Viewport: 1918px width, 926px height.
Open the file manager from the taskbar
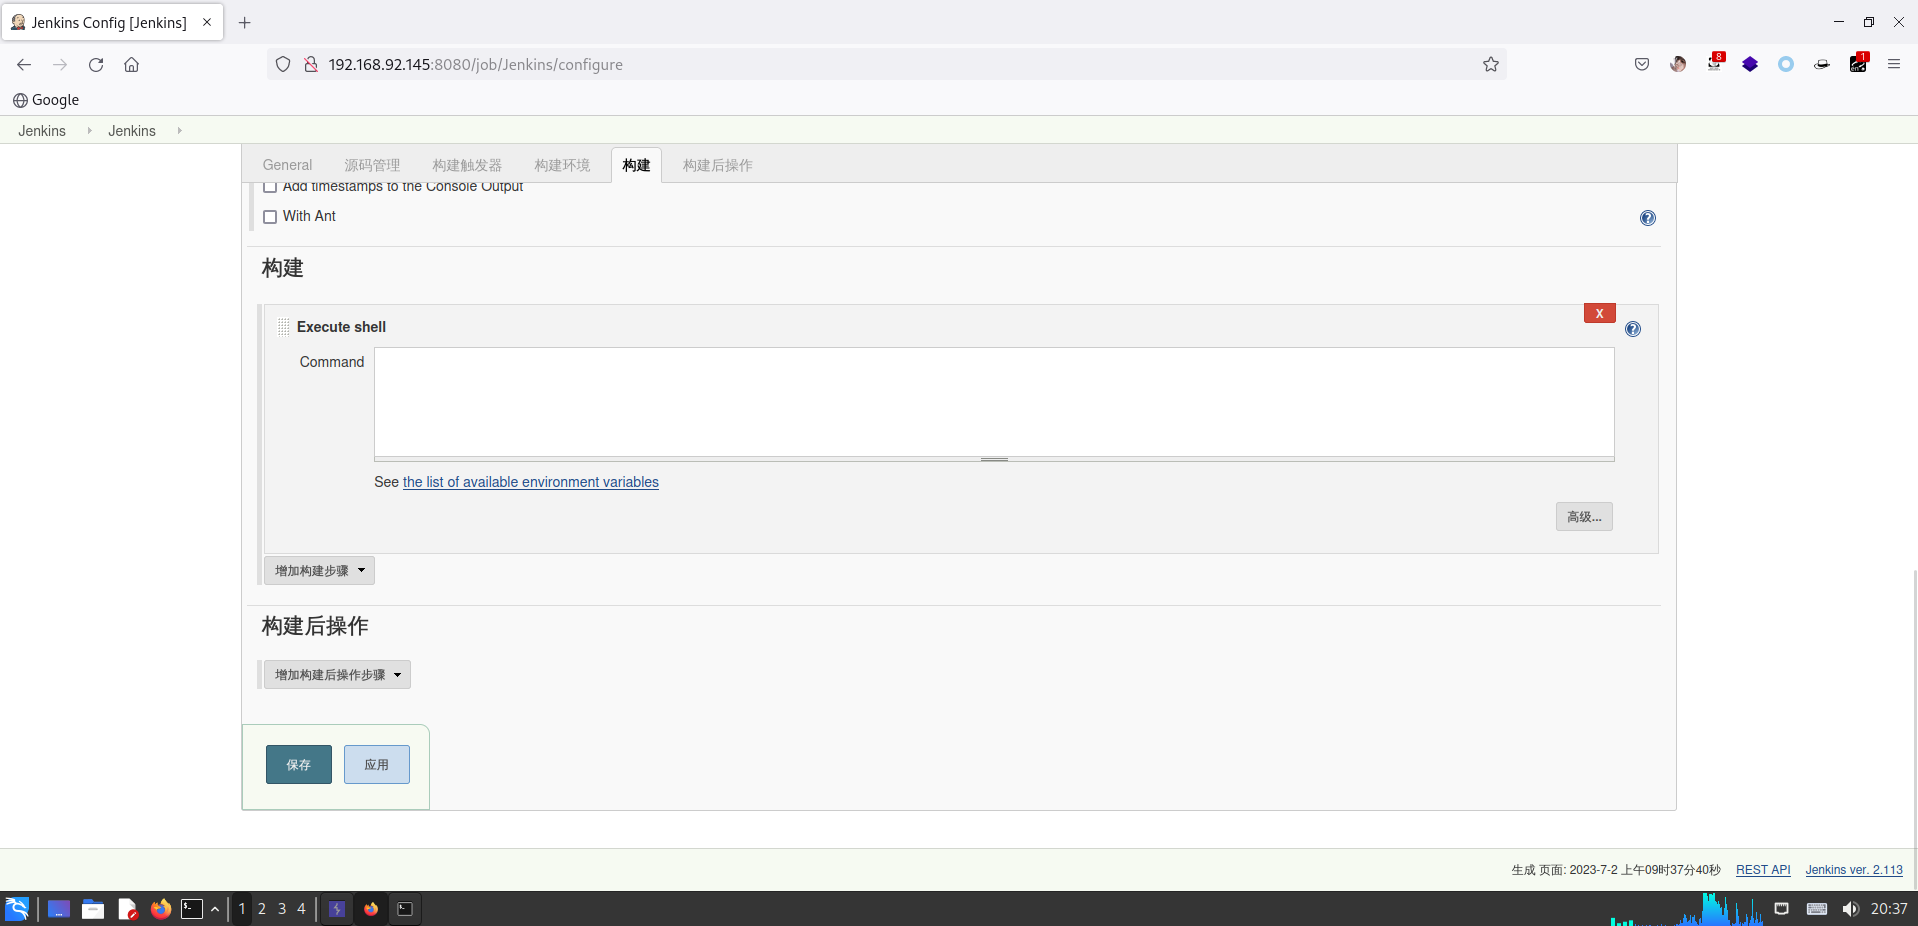(x=93, y=909)
